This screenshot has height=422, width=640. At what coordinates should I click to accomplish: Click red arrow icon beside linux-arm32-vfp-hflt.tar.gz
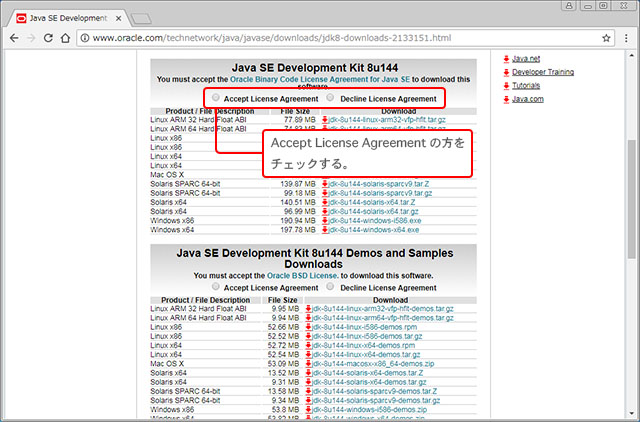(325, 120)
